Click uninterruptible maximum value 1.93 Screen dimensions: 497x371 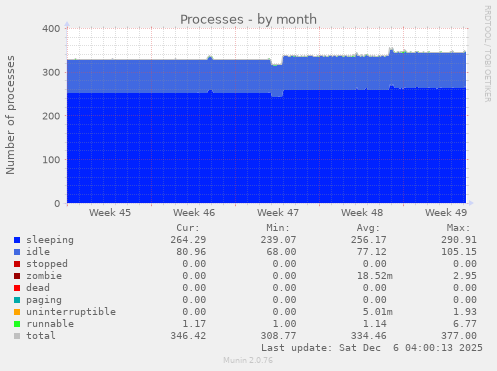click(x=465, y=312)
